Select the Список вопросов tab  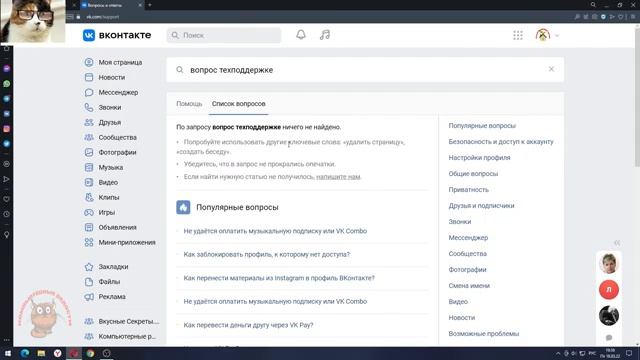238,104
